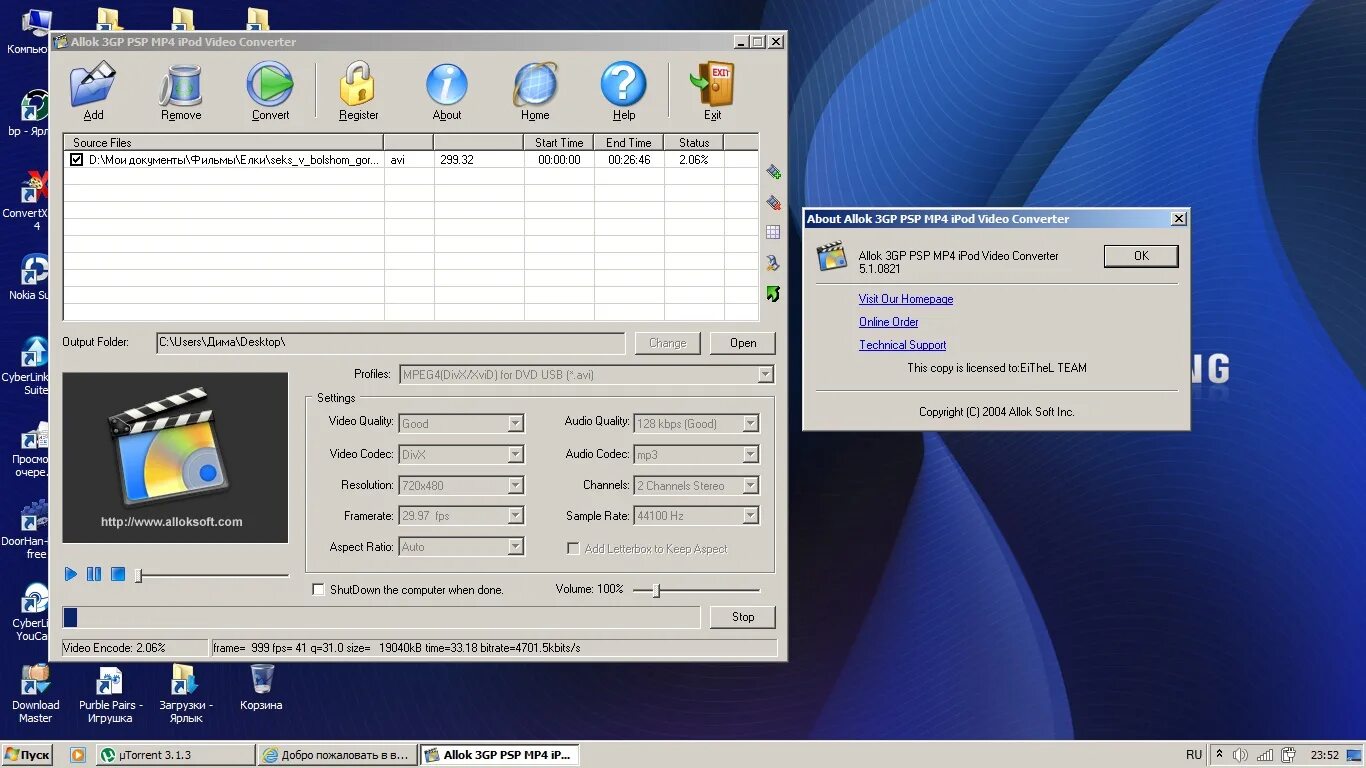Open Загрузки shortcut folder on desktop
The width and height of the screenshot is (1366, 768).
point(185,694)
